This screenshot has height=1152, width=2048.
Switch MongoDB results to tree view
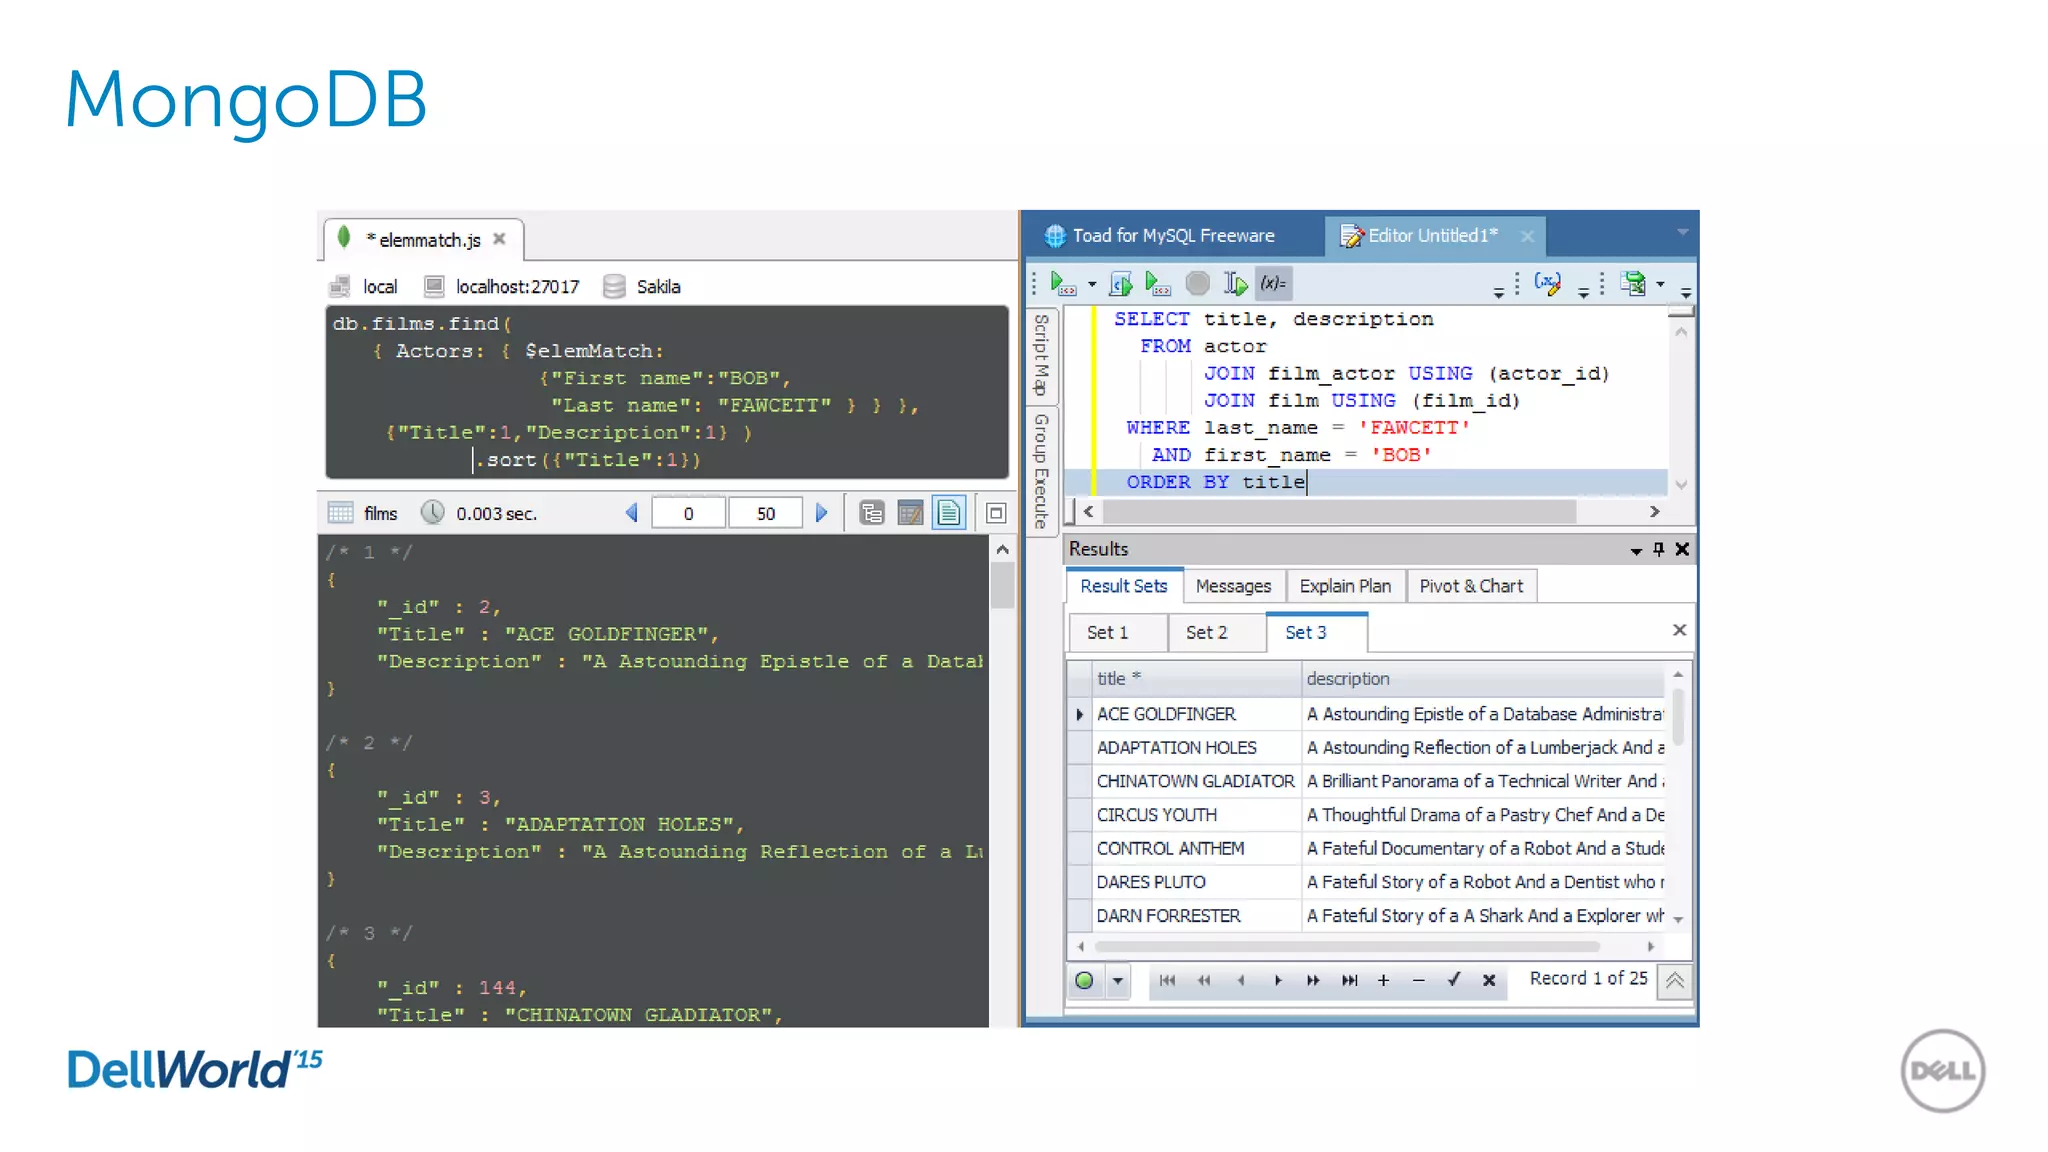[x=872, y=513]
